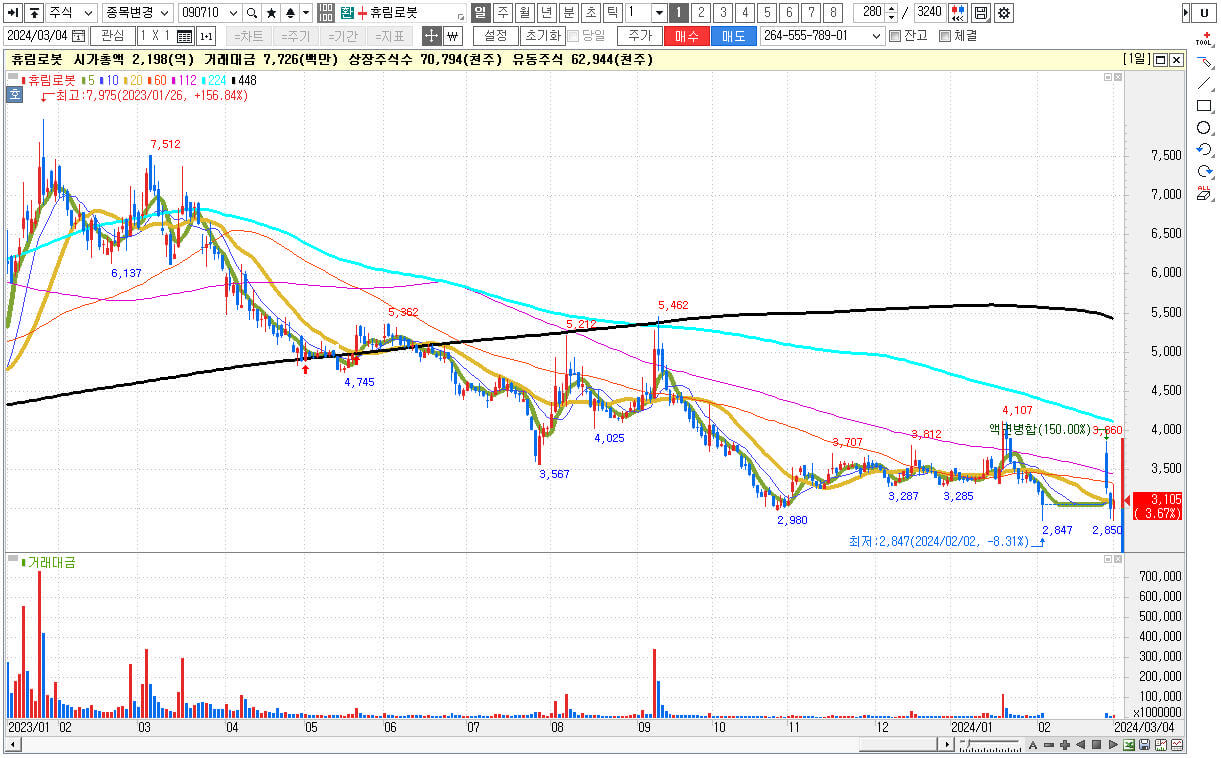Select numbered tab 3
Image resolution: width=1221 pixels, height=758 pixels.
[723, 13]
